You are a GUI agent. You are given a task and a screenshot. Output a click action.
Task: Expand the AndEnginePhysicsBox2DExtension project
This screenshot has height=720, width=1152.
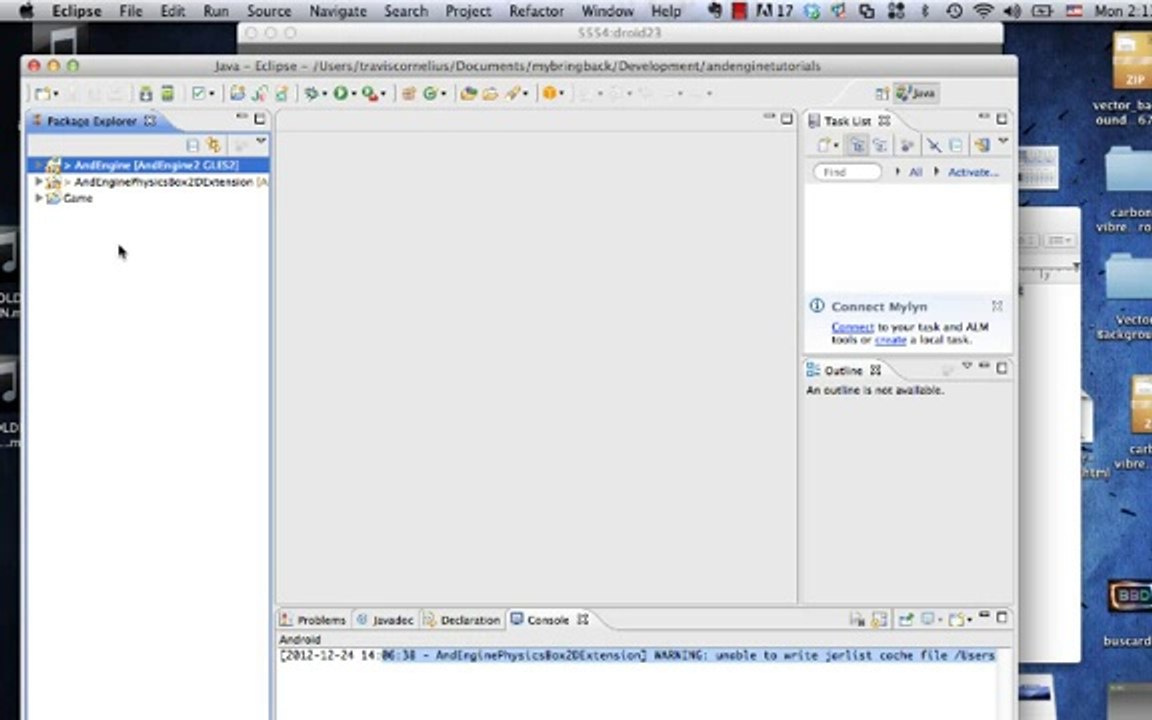(x=38, y=181)
